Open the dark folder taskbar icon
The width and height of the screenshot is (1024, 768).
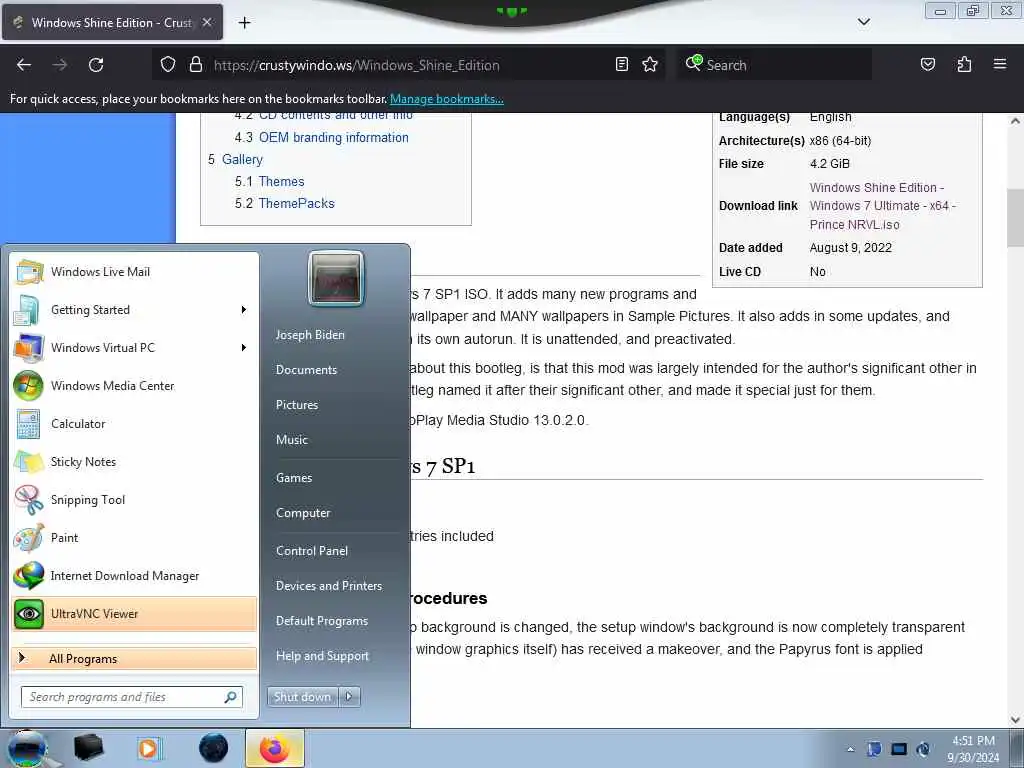coord(88,748)
